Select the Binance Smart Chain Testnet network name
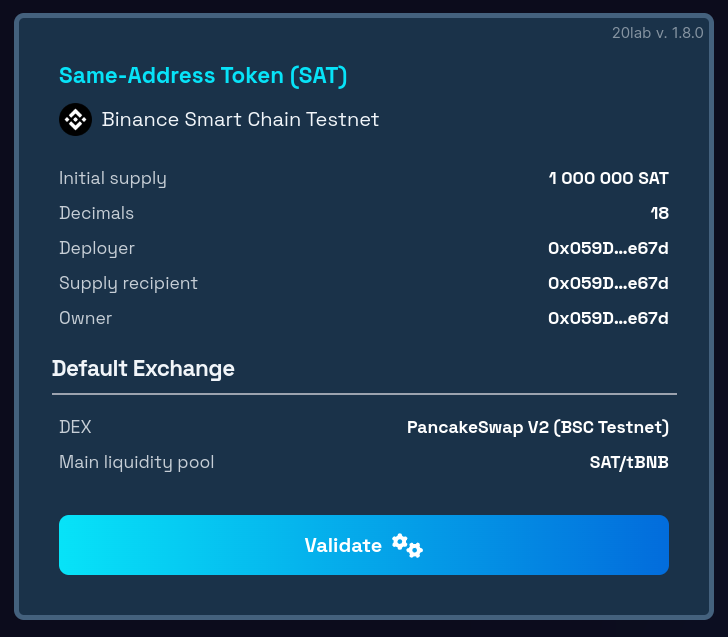Viewport: 728px width, 637px height. 240,120
